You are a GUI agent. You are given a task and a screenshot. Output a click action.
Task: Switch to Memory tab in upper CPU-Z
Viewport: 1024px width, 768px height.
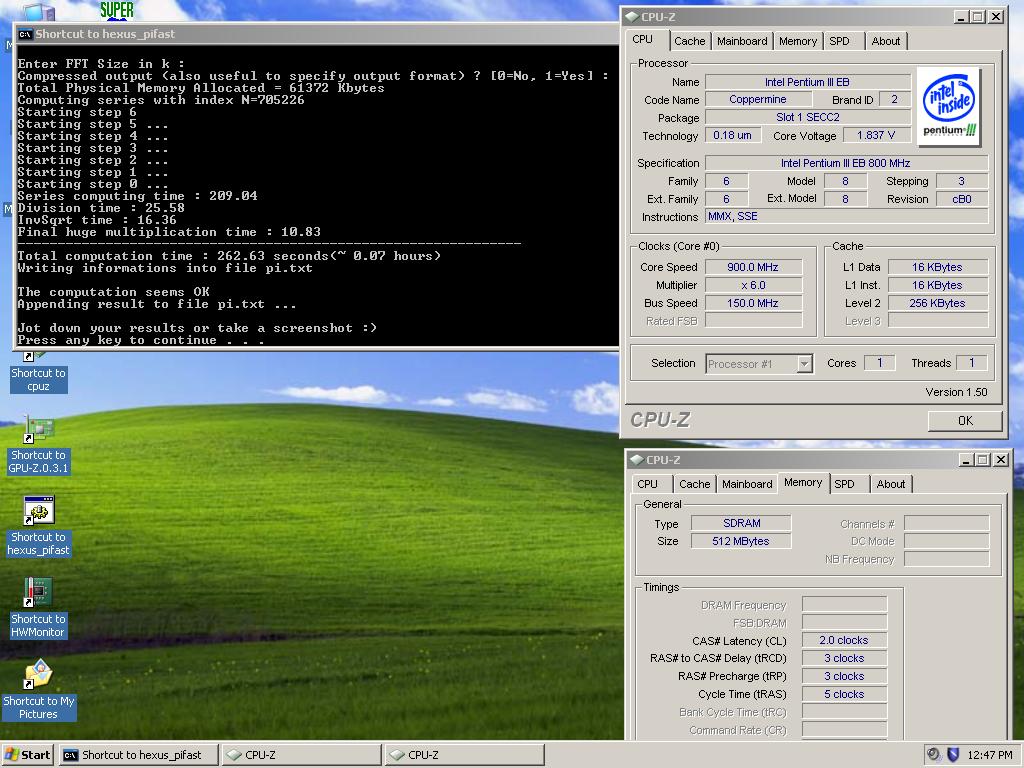tap(797, 41)
